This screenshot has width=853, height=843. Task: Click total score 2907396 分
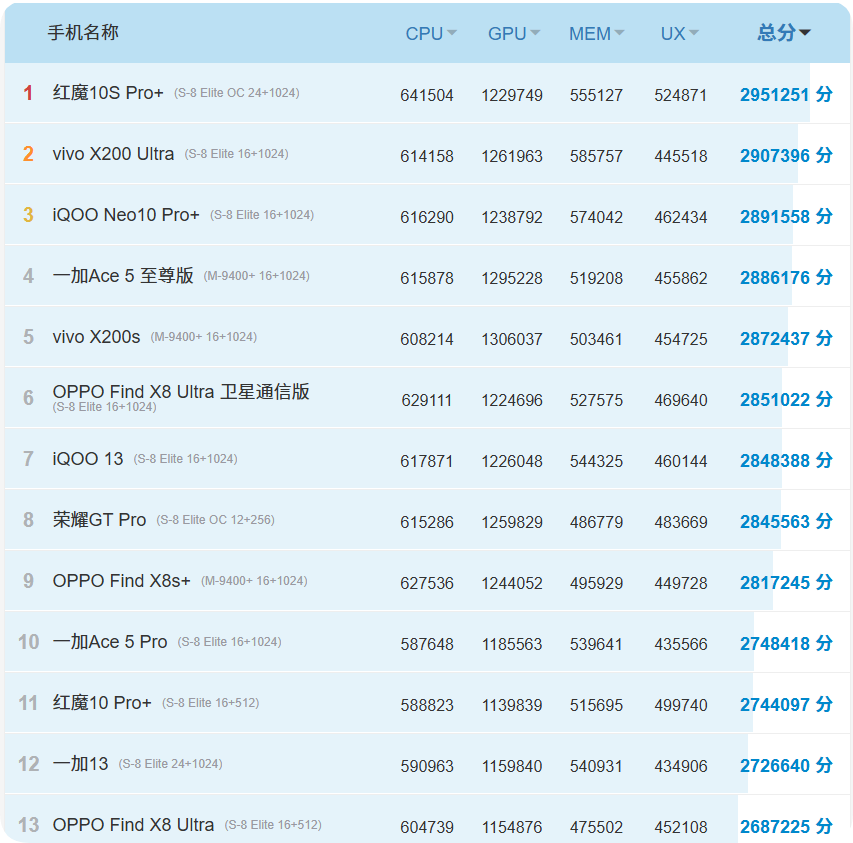tap(786, 156)
